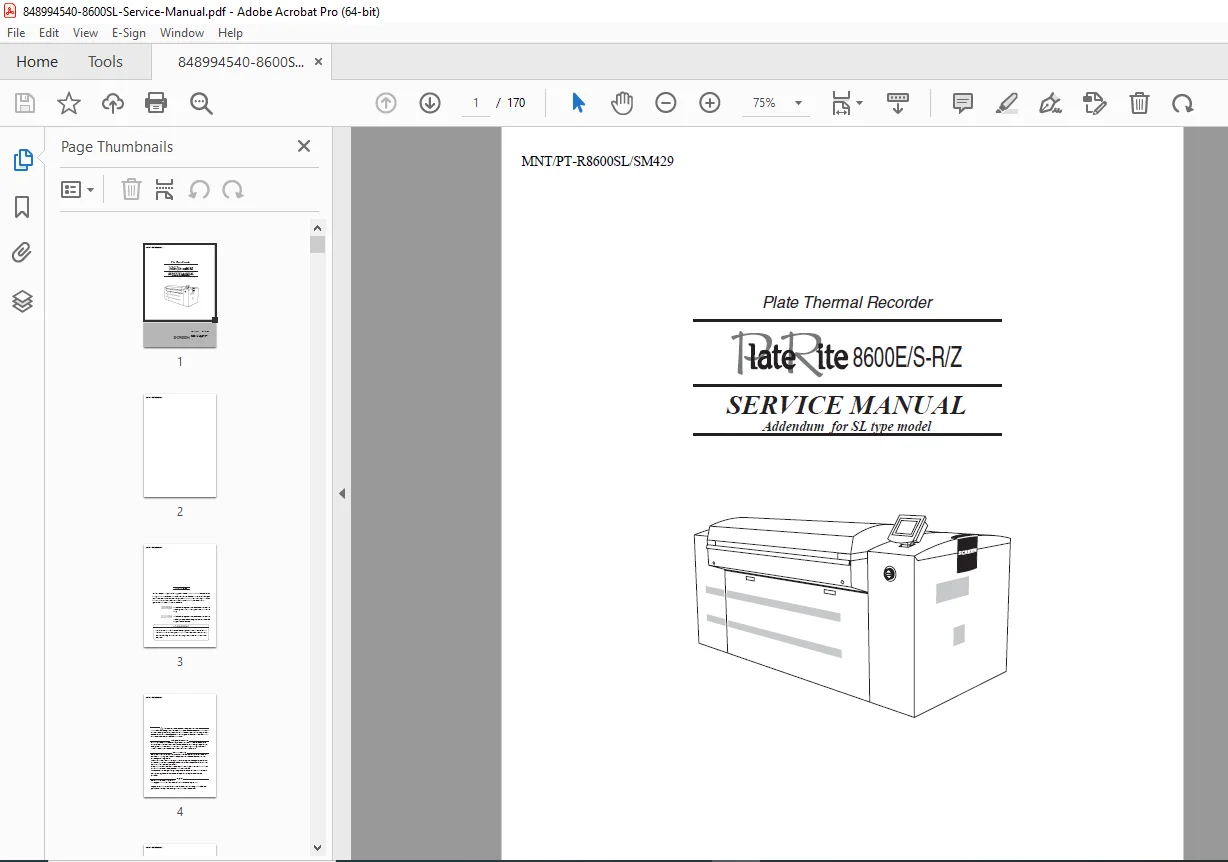
Task: Select page 2 thumbnail
Action: [x=180, y=445]
